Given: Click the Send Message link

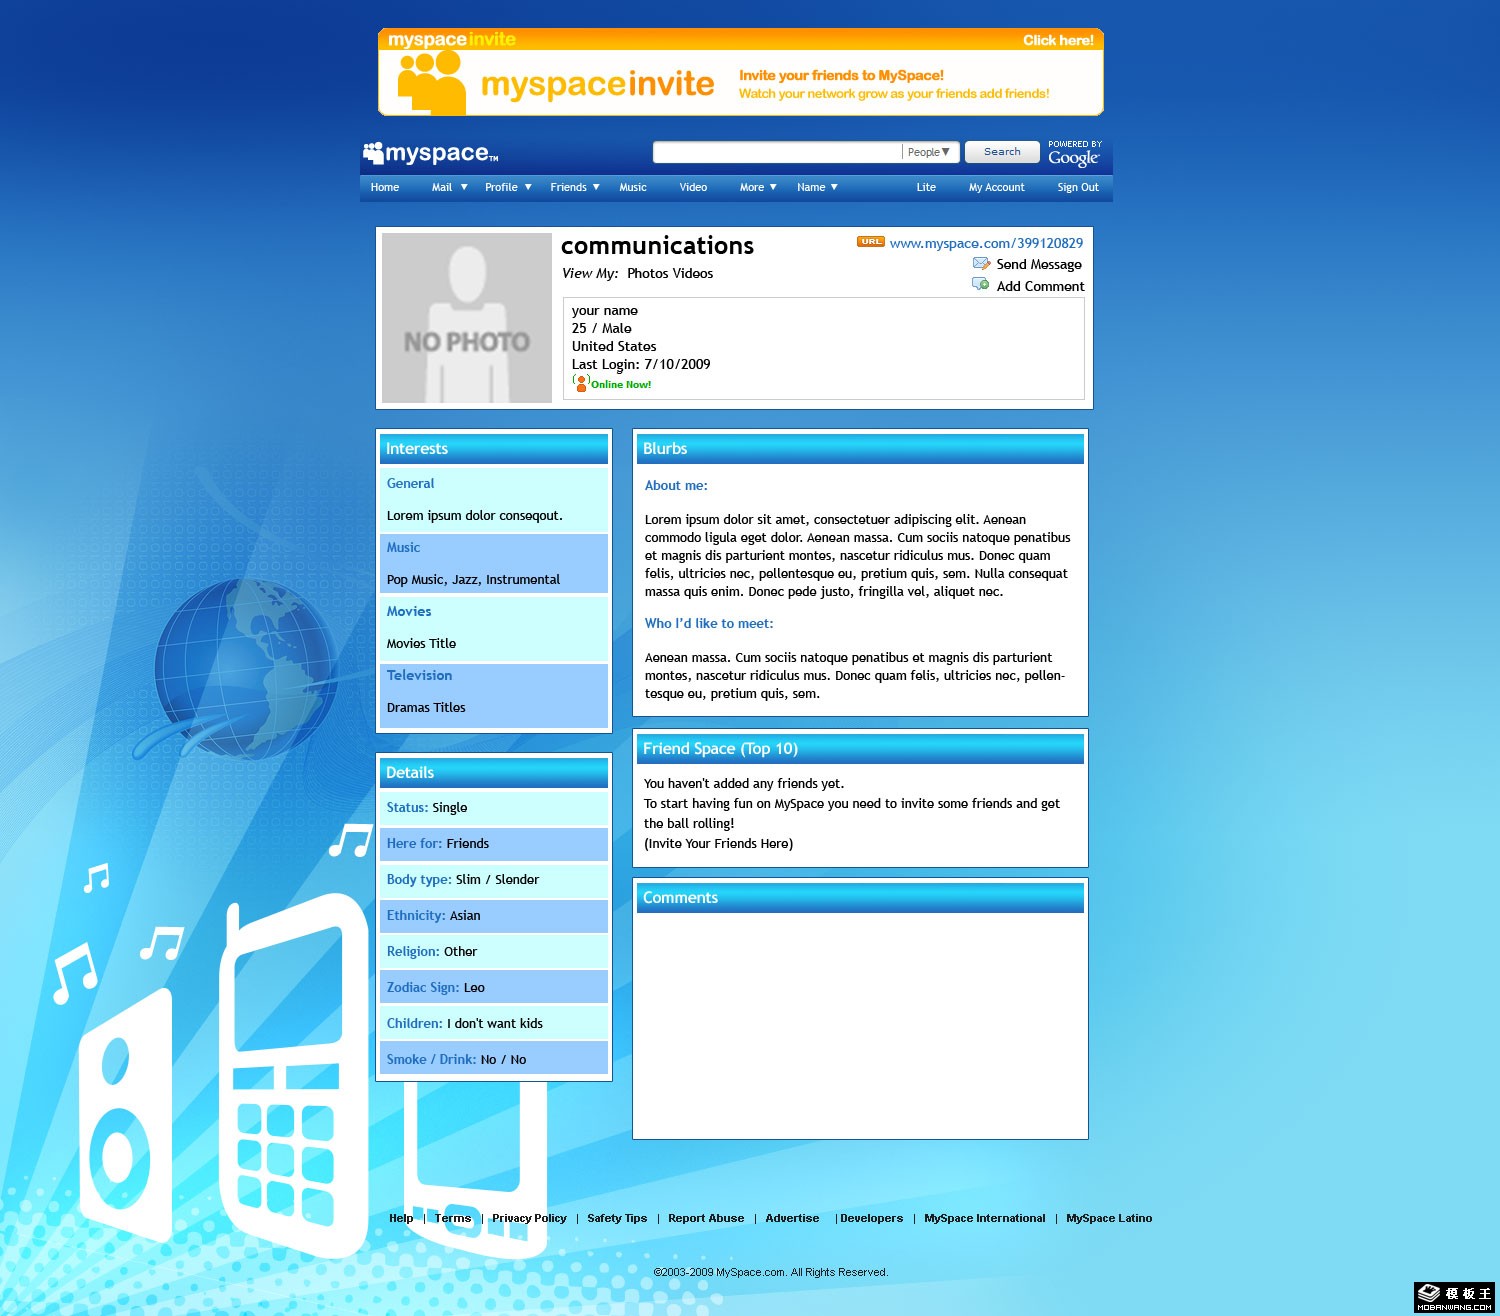Looking at the screenshot, I should pos(1039,264).
